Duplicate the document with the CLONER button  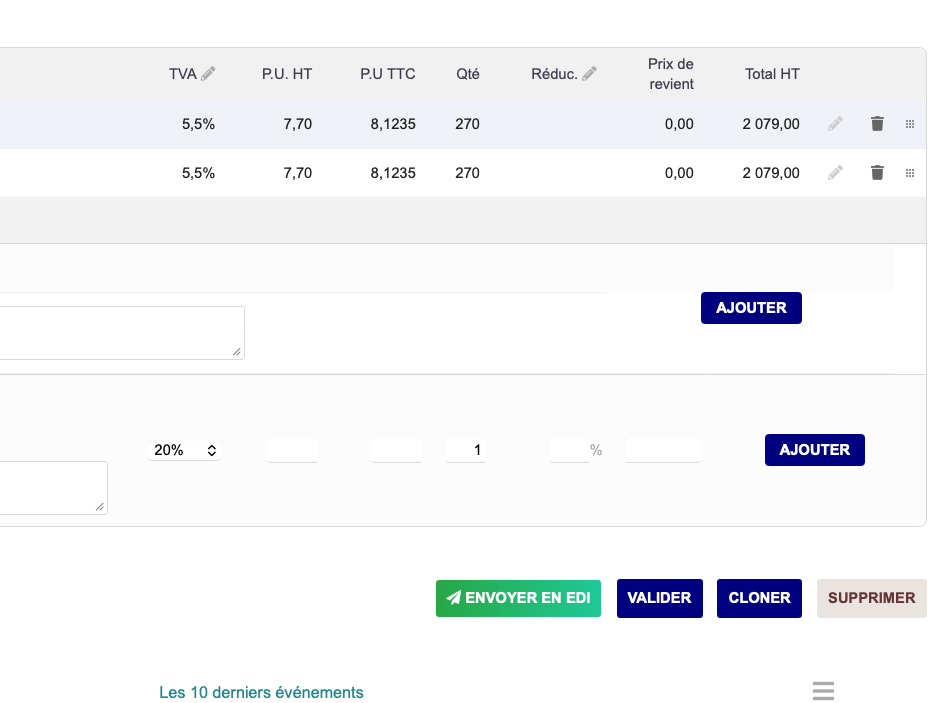[759, 598]
